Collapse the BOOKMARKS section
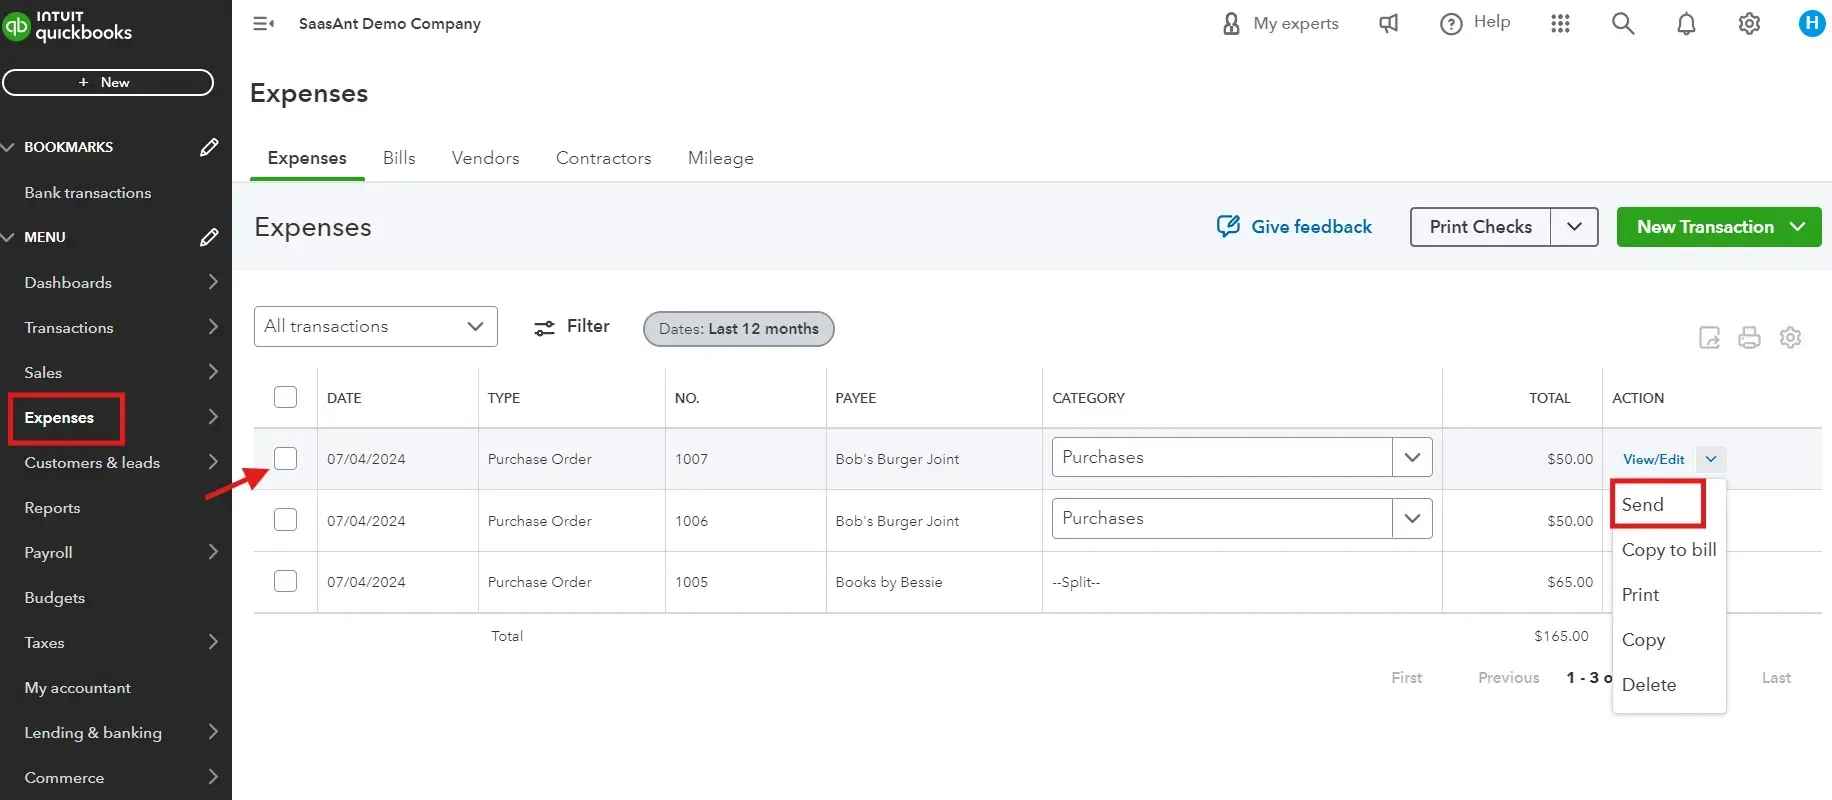The image size is (1832, 800). [x=8, y=147]
